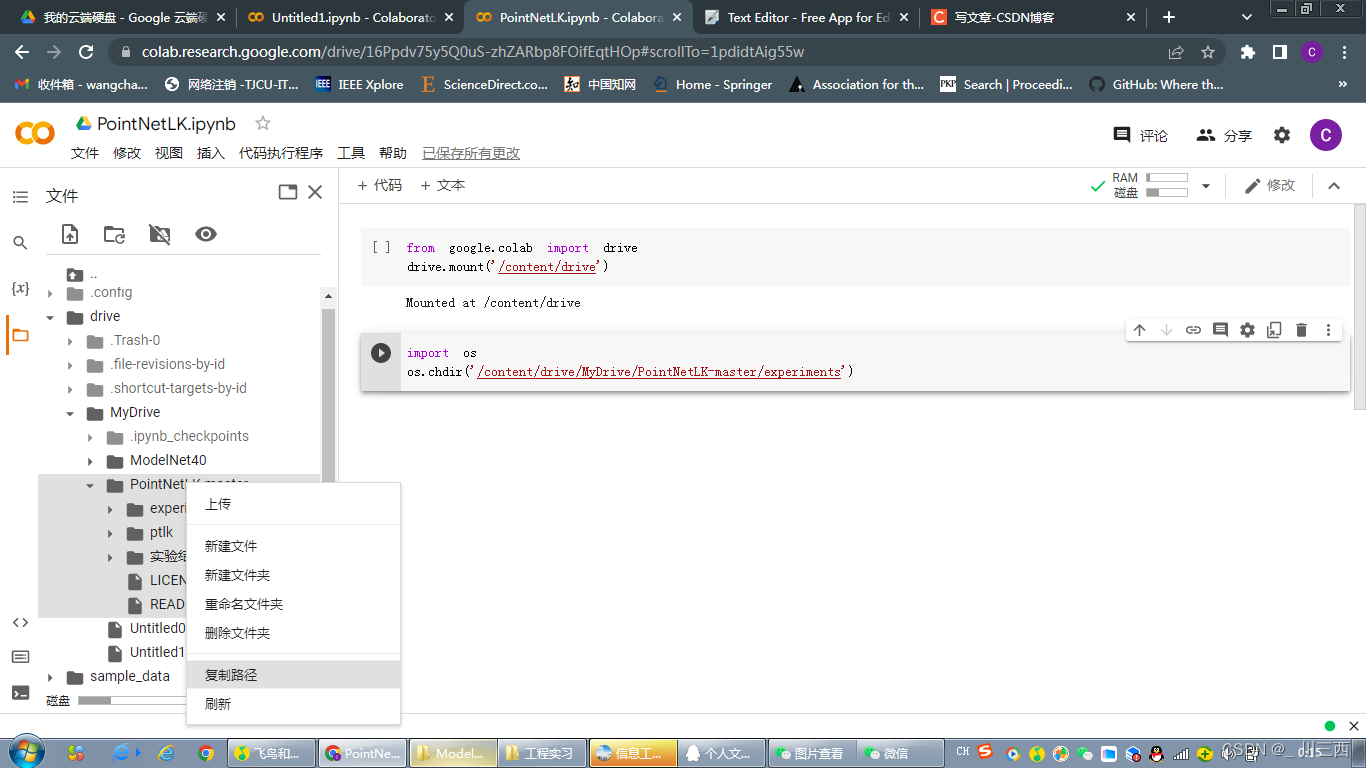Choose 上传 in context menu
This screenshot has height=768, width=1366.
(294, 504)
